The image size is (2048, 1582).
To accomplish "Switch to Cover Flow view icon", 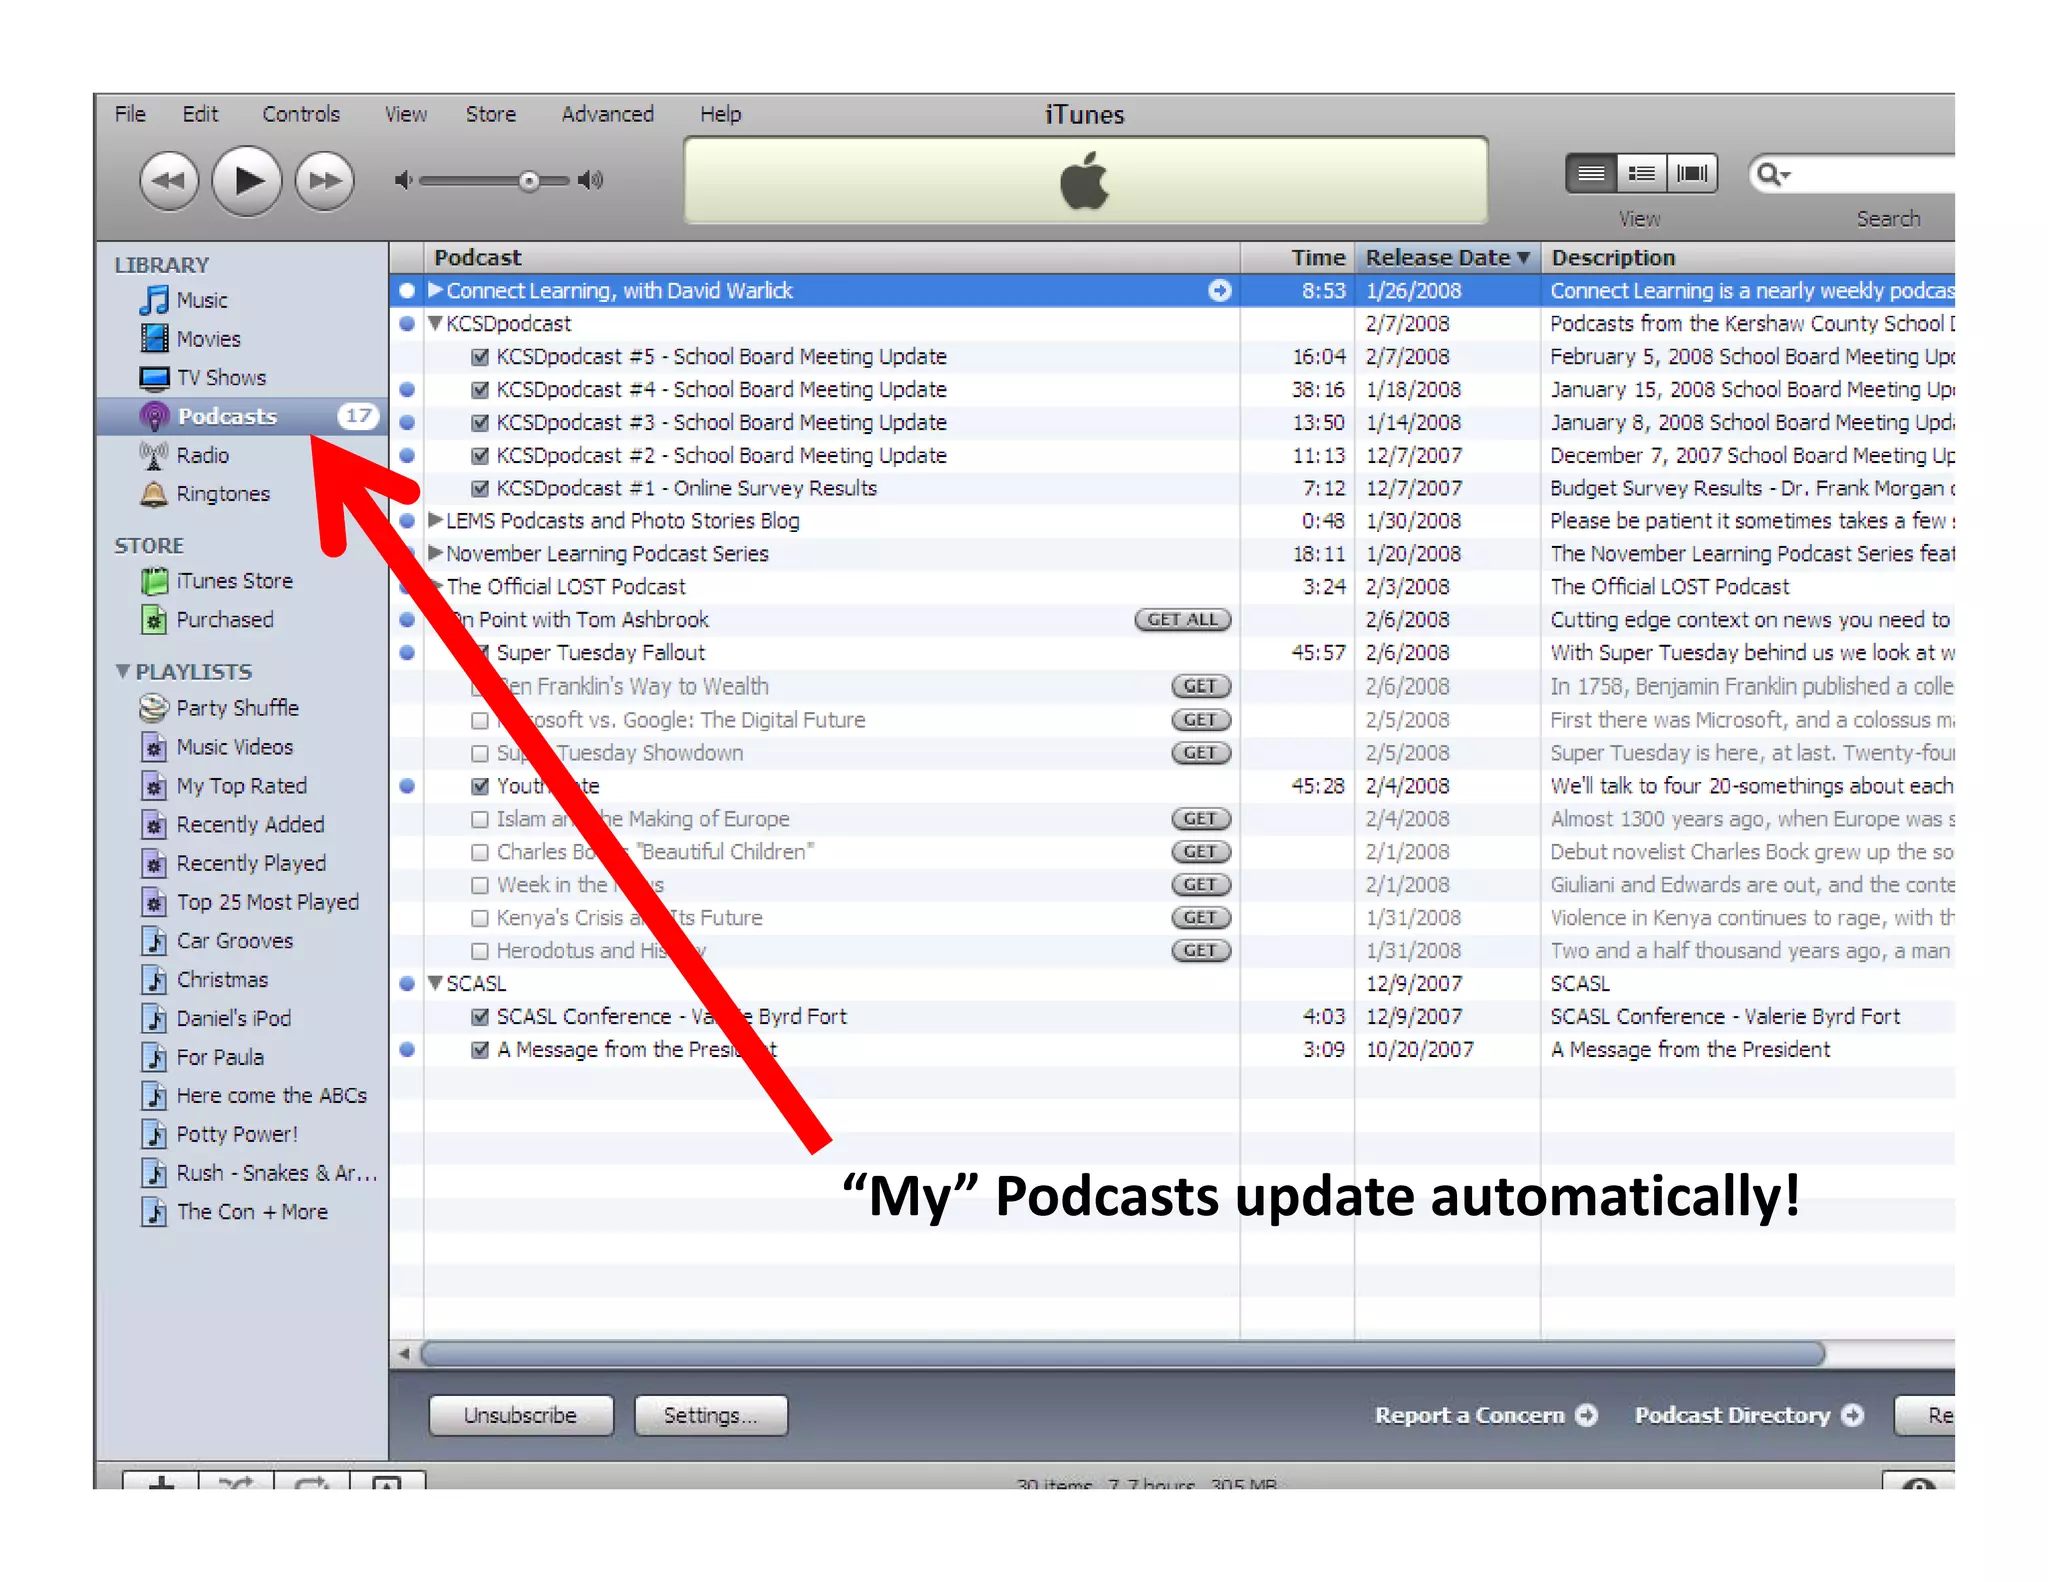I will tap(1692, 173).
